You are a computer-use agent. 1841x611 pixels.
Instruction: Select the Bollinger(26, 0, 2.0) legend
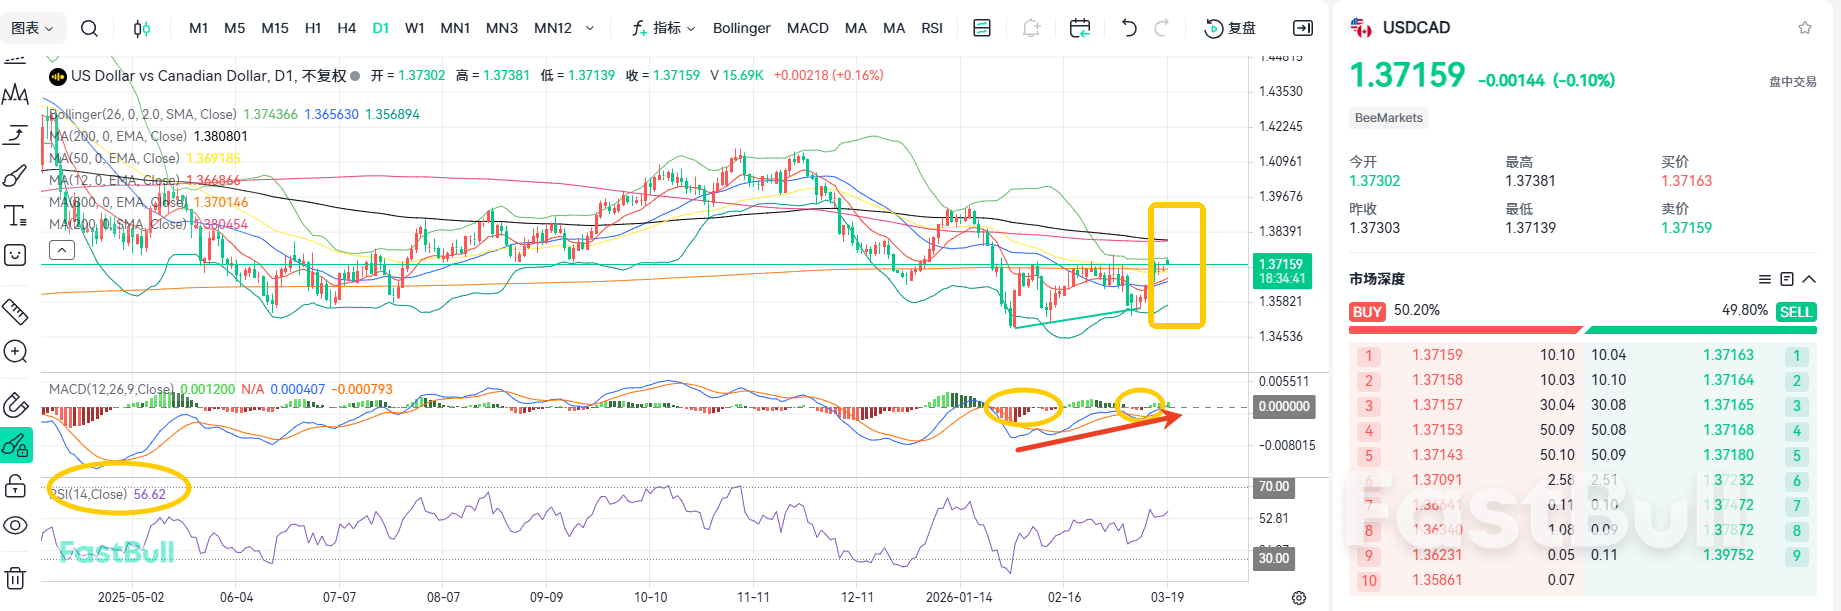(x=143, y=114)
